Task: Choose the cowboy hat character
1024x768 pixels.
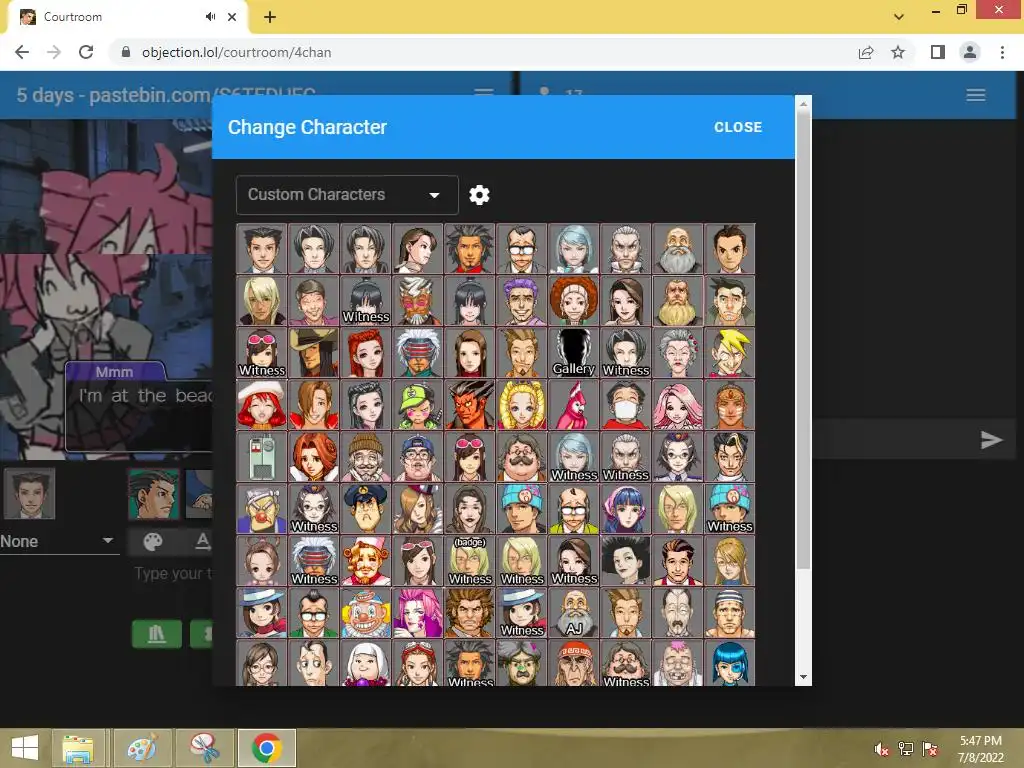Action: tap(313, 353)
